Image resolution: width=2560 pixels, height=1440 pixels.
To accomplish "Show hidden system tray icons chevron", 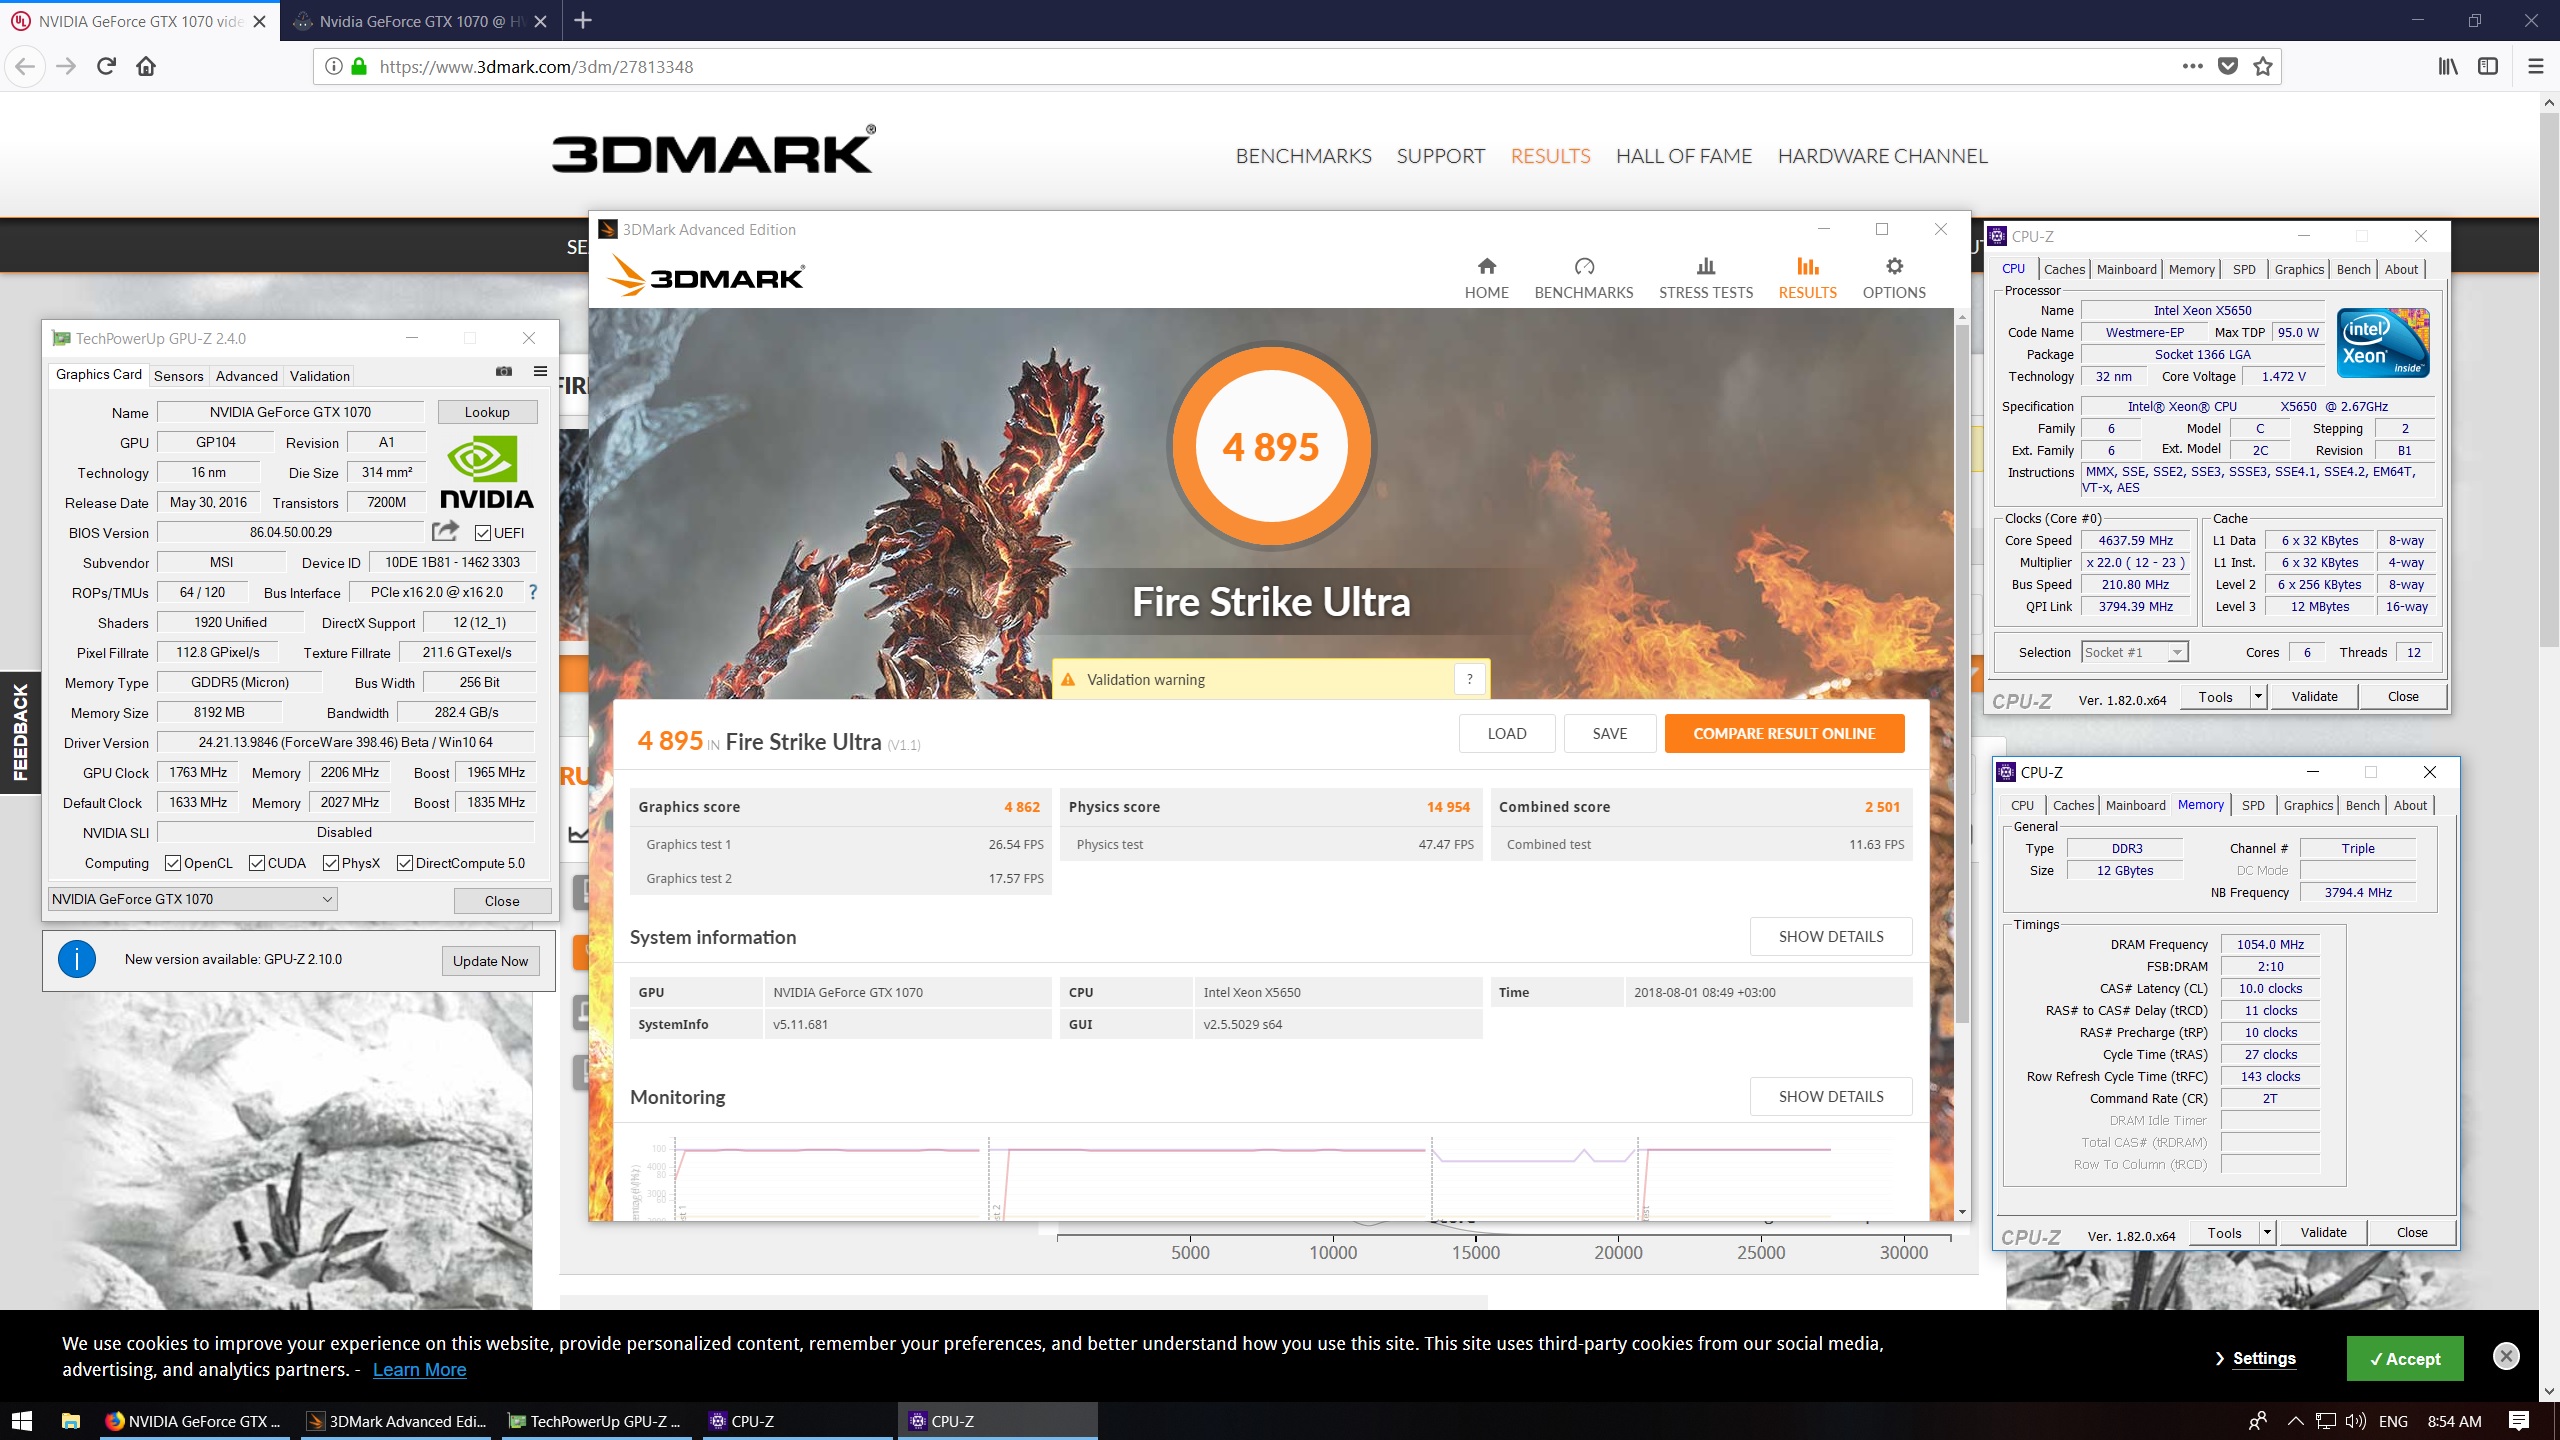I will [2295, 1421].
